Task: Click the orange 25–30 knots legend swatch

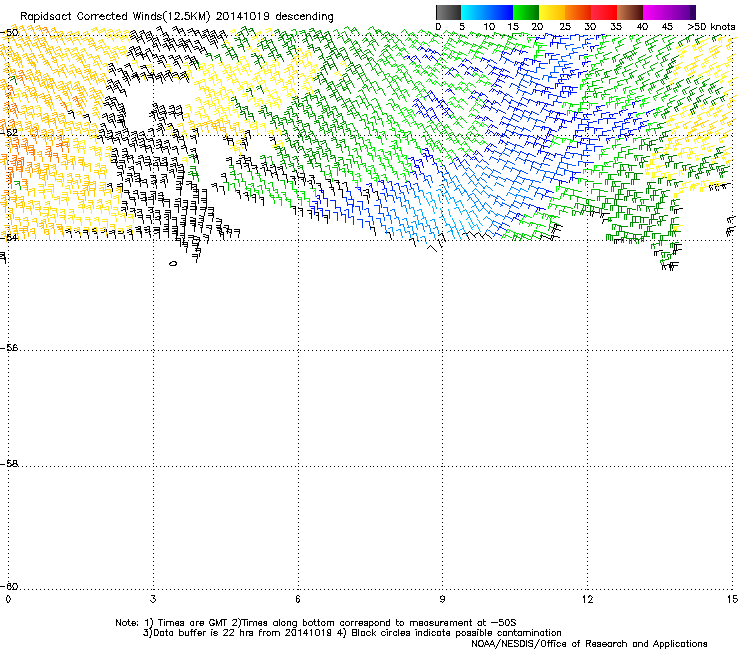Action: point(578,12)
